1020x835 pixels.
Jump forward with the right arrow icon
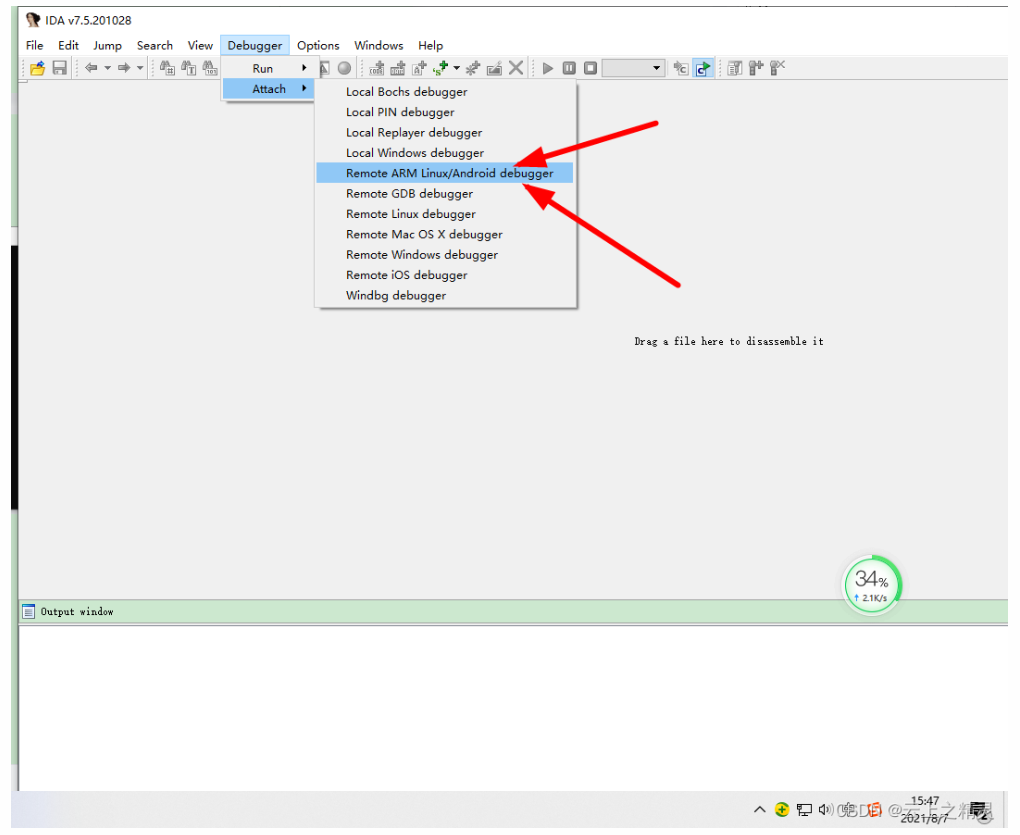124,68
